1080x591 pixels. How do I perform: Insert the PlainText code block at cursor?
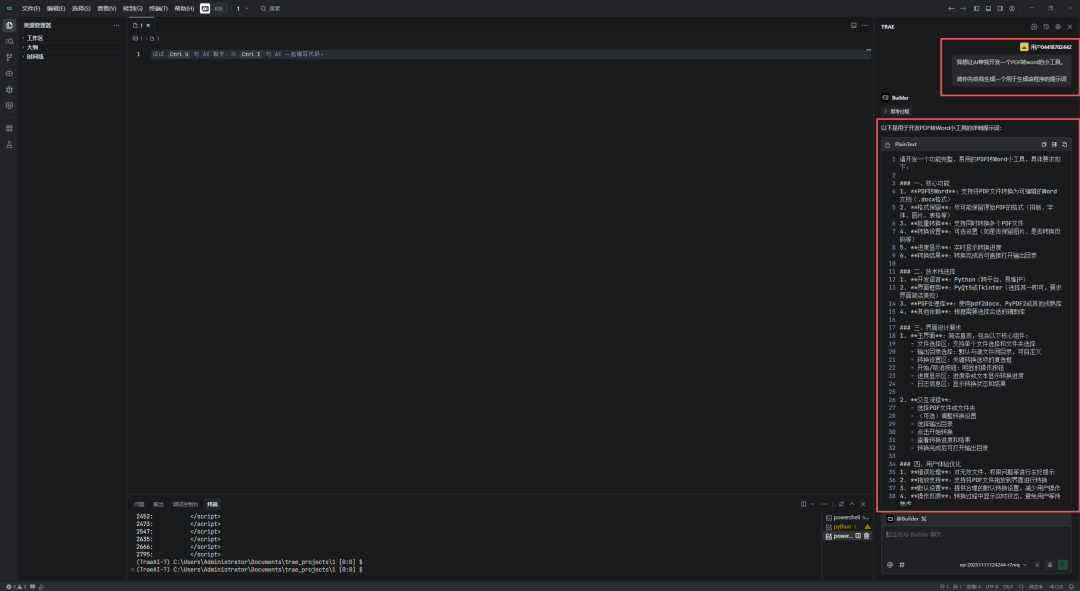1054,145
